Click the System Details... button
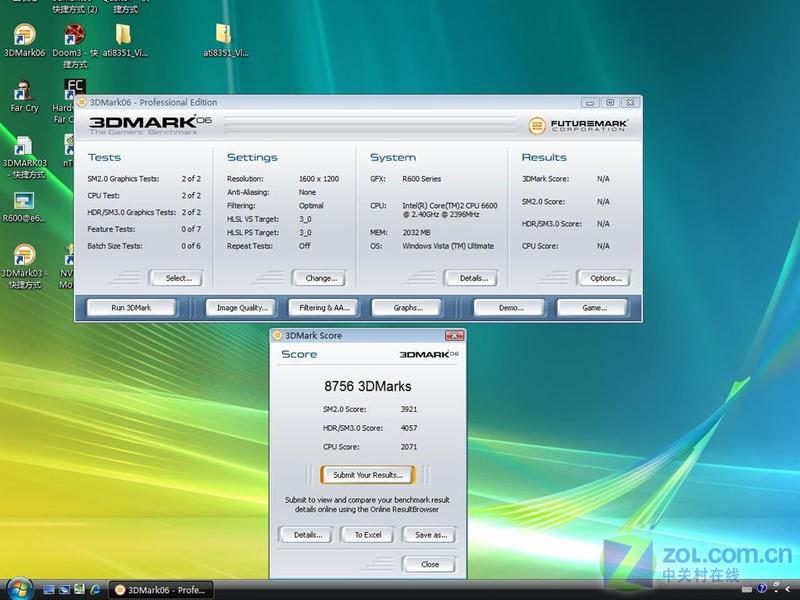 471,278
